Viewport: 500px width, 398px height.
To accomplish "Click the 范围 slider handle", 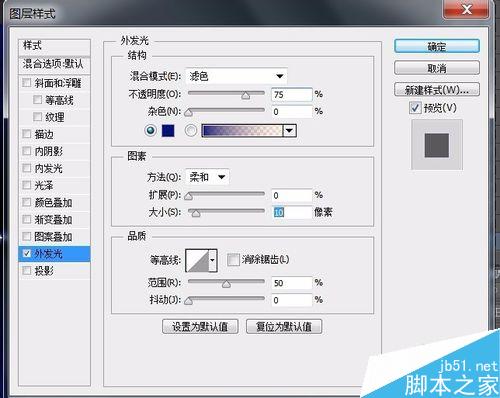I will pyautogui.click(x=226, y=284).
